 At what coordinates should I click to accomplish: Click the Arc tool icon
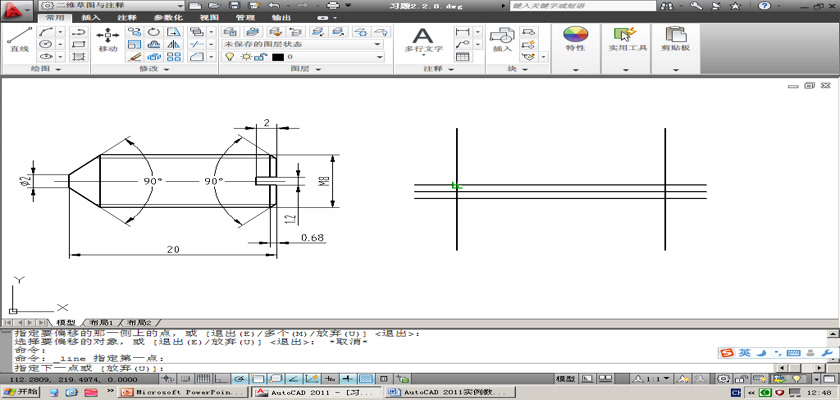pos(47,32)
